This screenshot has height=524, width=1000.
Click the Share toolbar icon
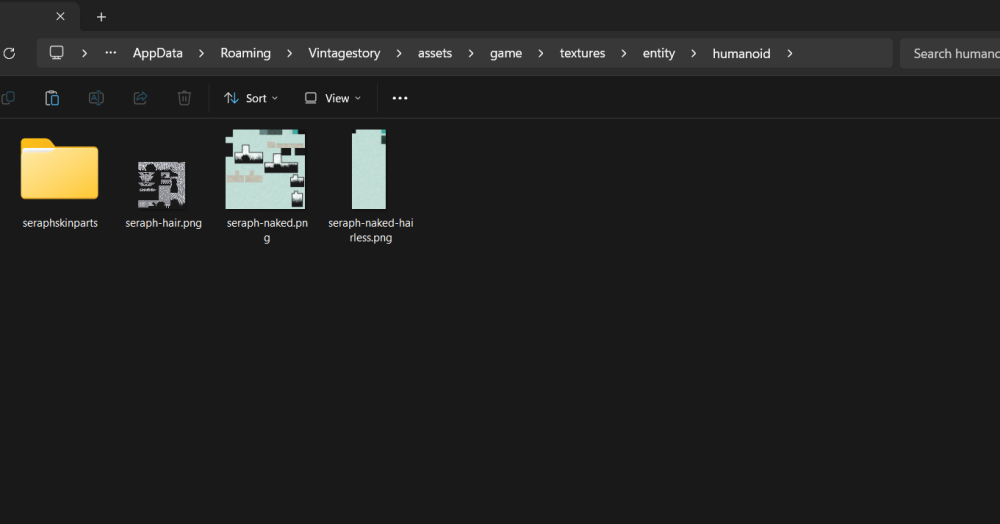tap(140, 98)
